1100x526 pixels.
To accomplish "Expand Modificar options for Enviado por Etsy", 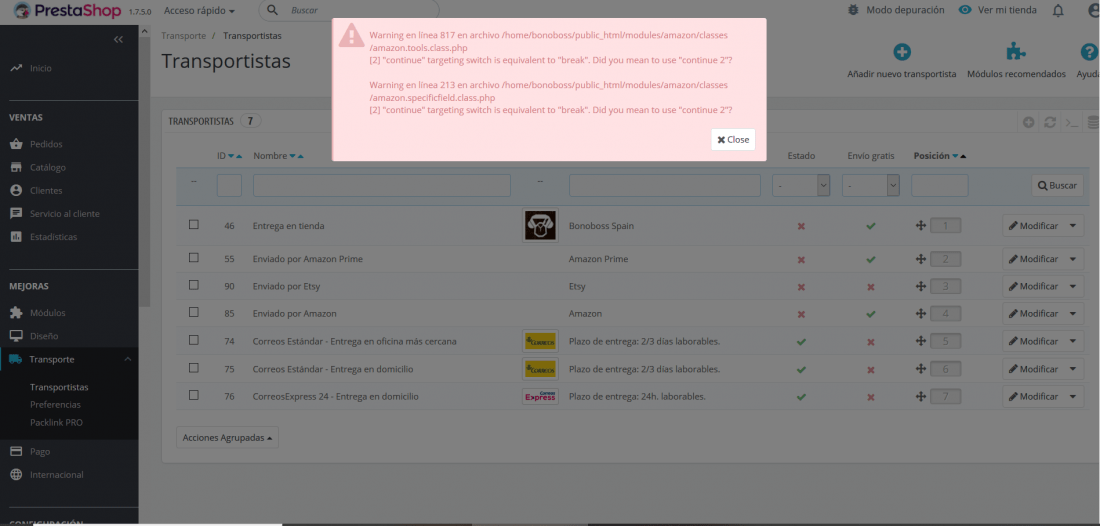I will click(1074, 286).
